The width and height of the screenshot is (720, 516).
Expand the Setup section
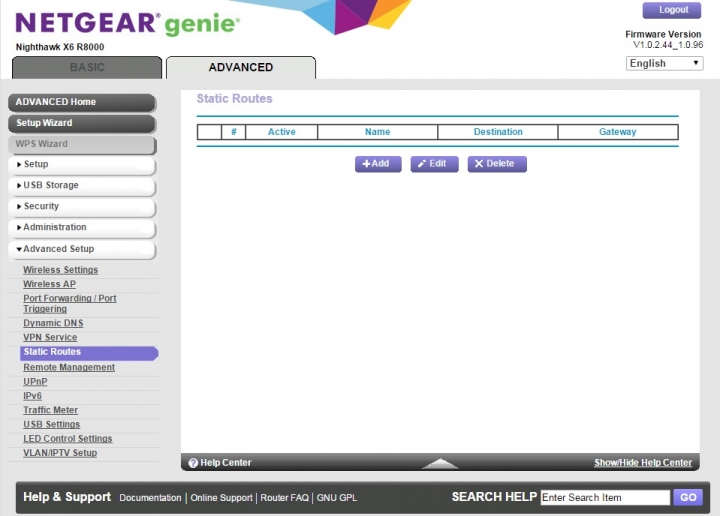(x=82, y=164)
